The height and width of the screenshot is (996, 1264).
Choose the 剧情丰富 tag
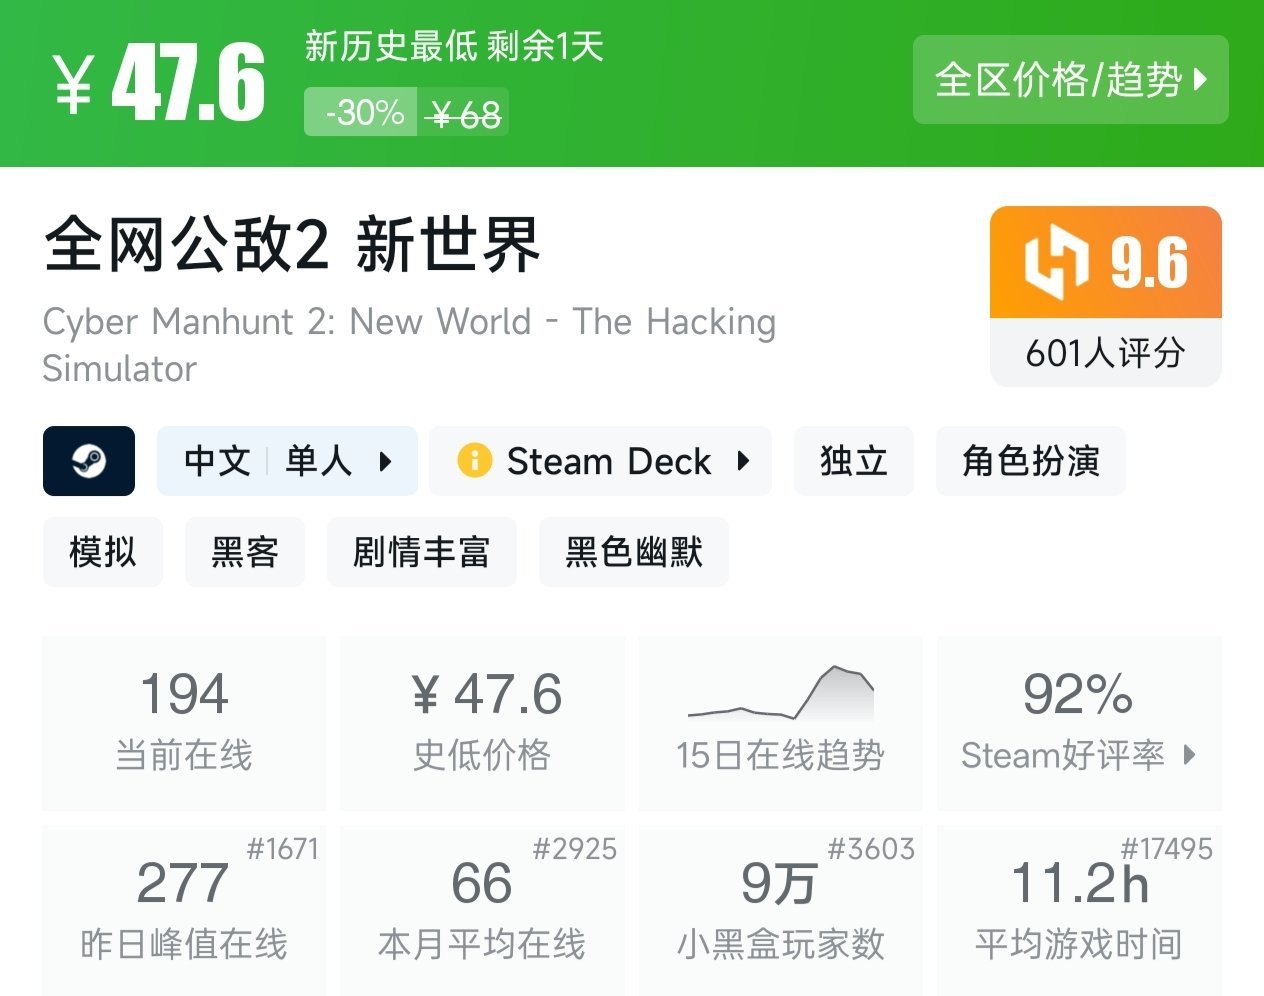(x=421, y=552)
